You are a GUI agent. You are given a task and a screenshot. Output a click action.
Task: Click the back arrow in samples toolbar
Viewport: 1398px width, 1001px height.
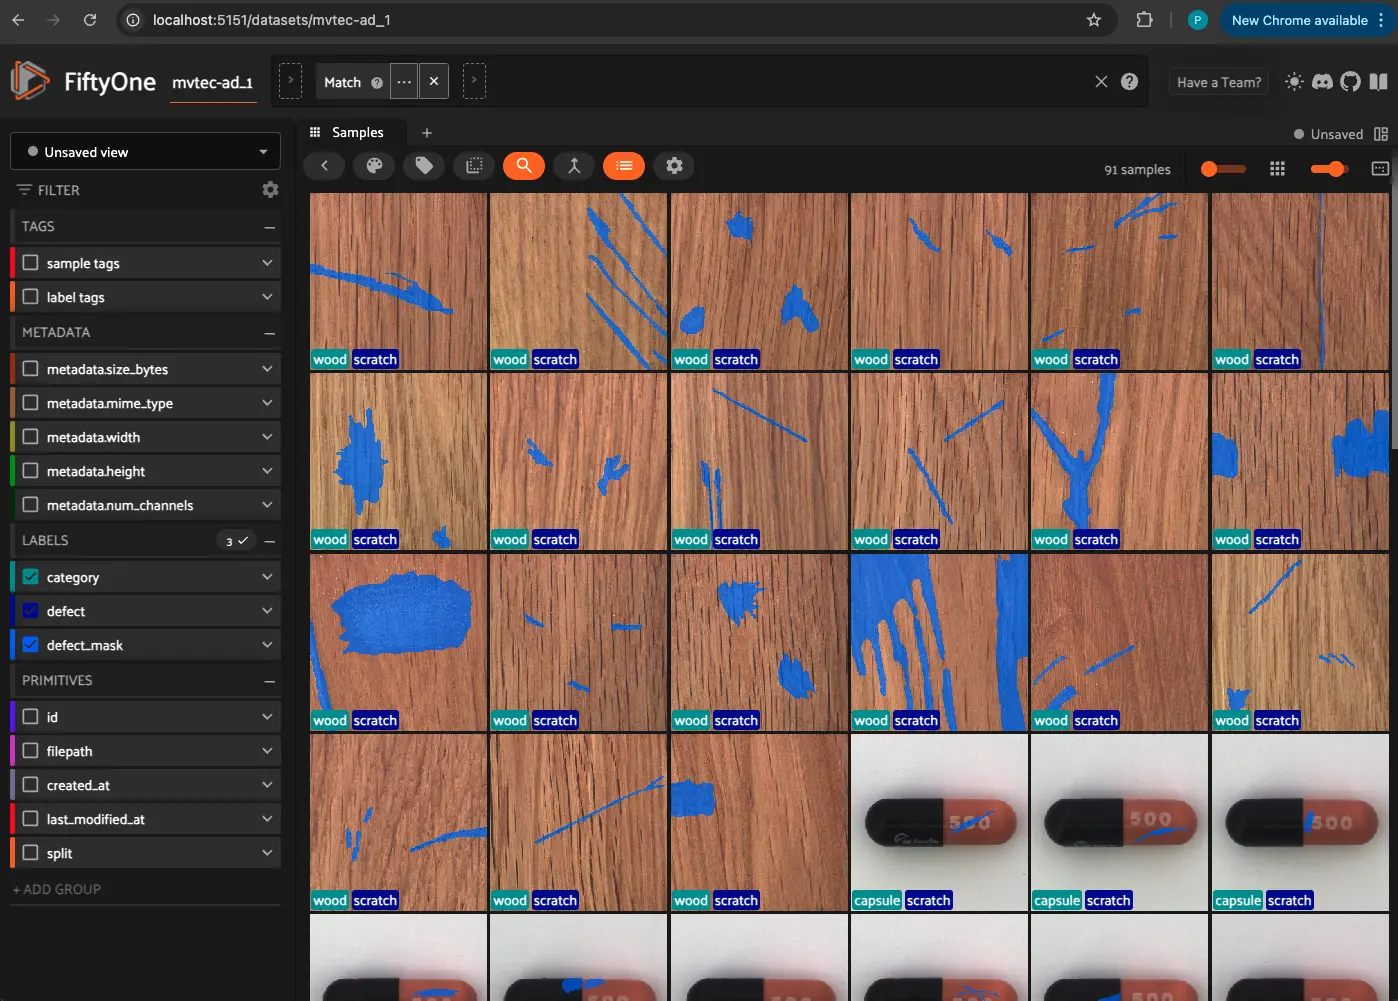coord(324,166)
